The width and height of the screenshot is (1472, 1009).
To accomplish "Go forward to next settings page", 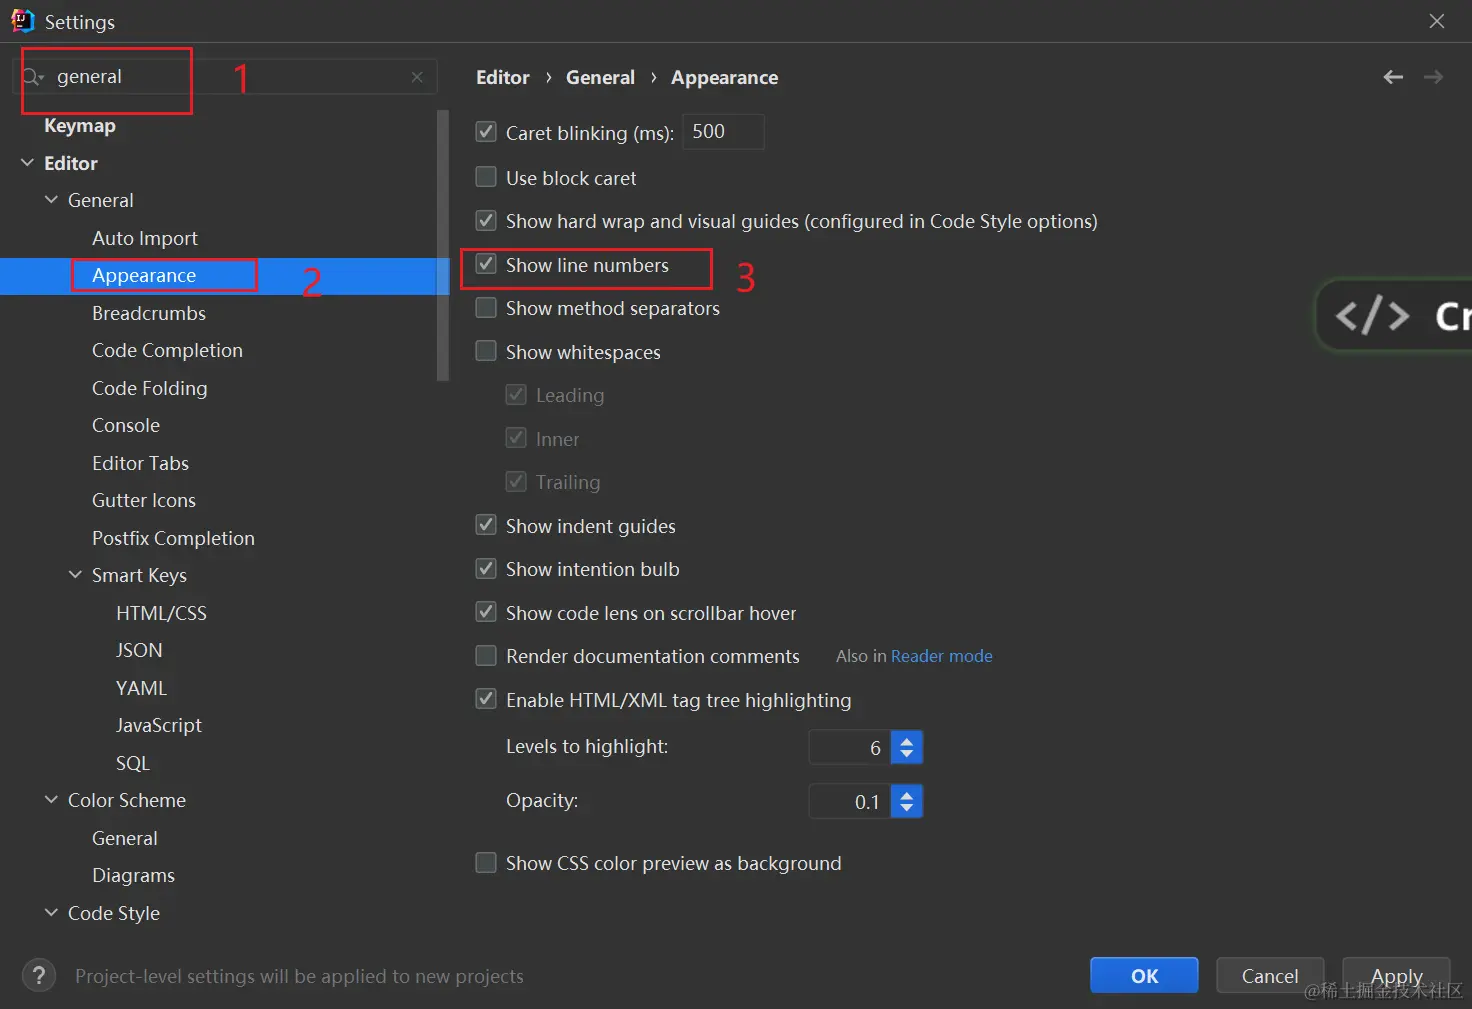I will coord(1433,77).
